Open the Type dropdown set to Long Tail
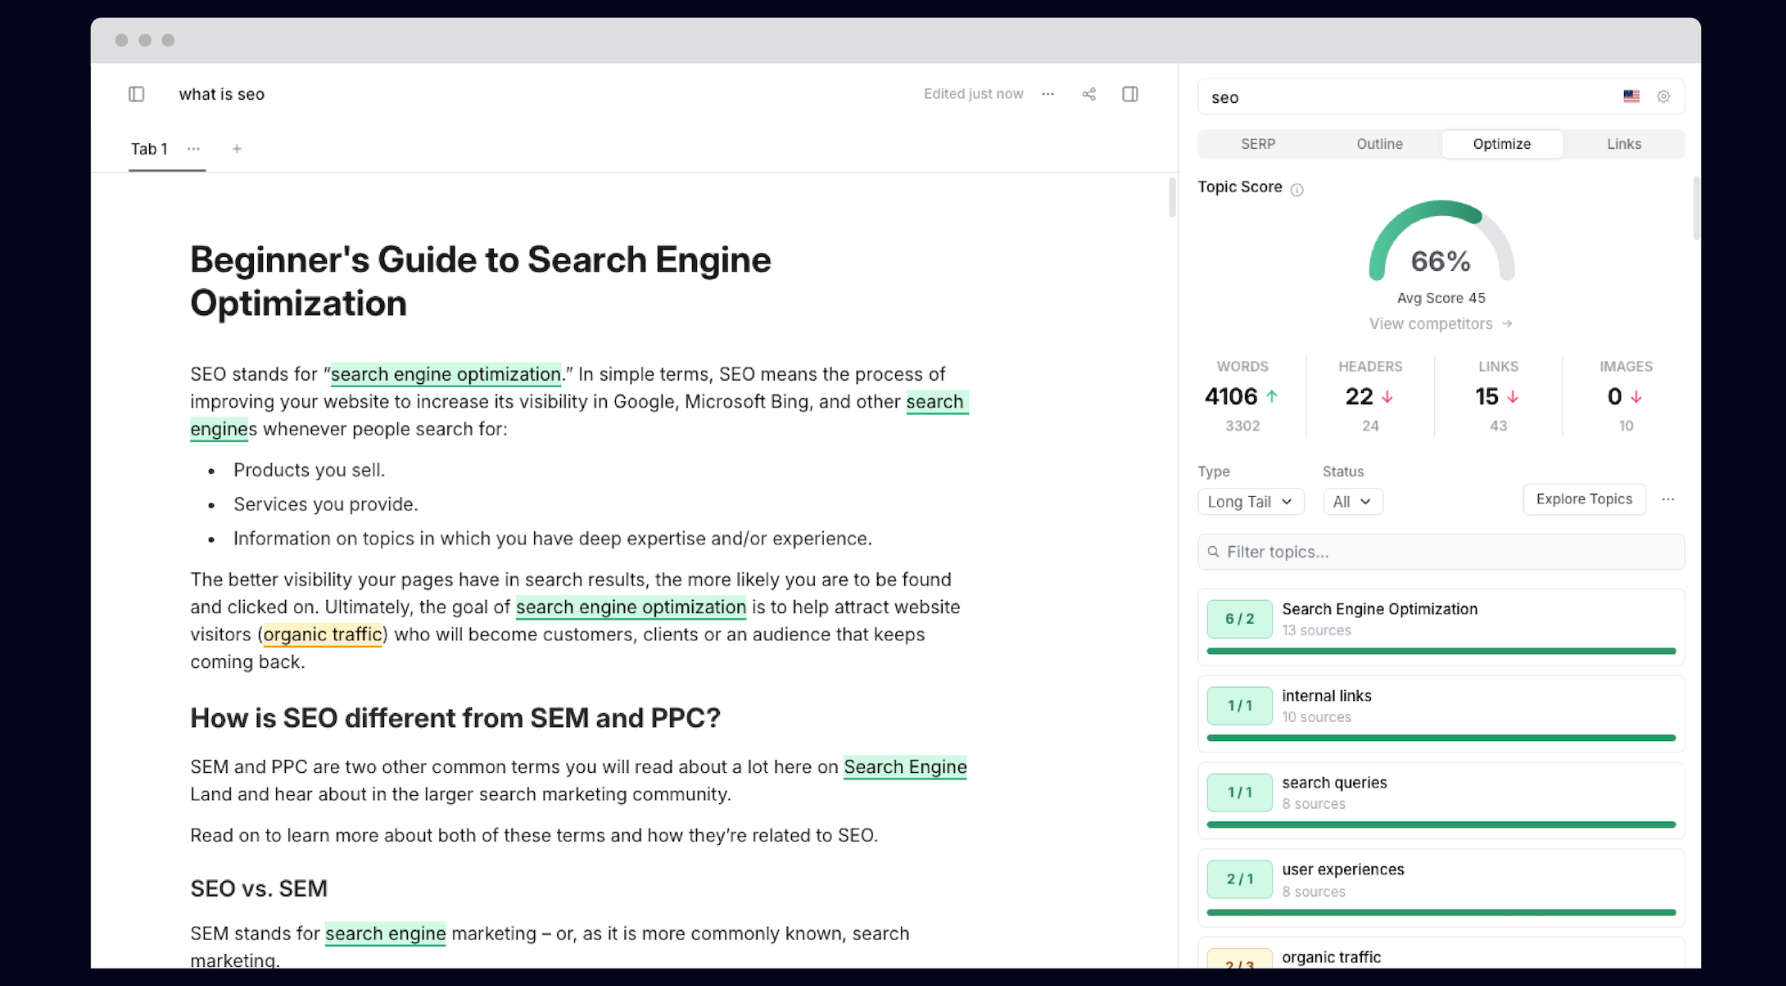 (1250, 501)
